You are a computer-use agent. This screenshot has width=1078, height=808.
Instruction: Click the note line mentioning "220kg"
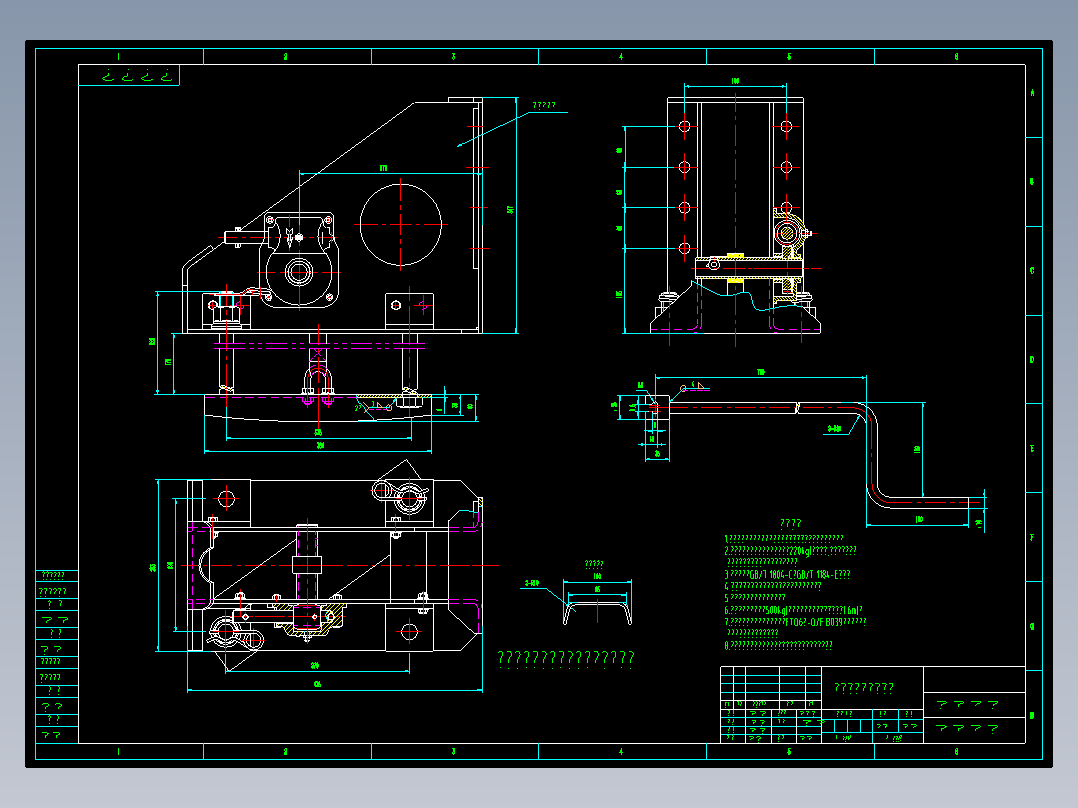coord(791,550)
